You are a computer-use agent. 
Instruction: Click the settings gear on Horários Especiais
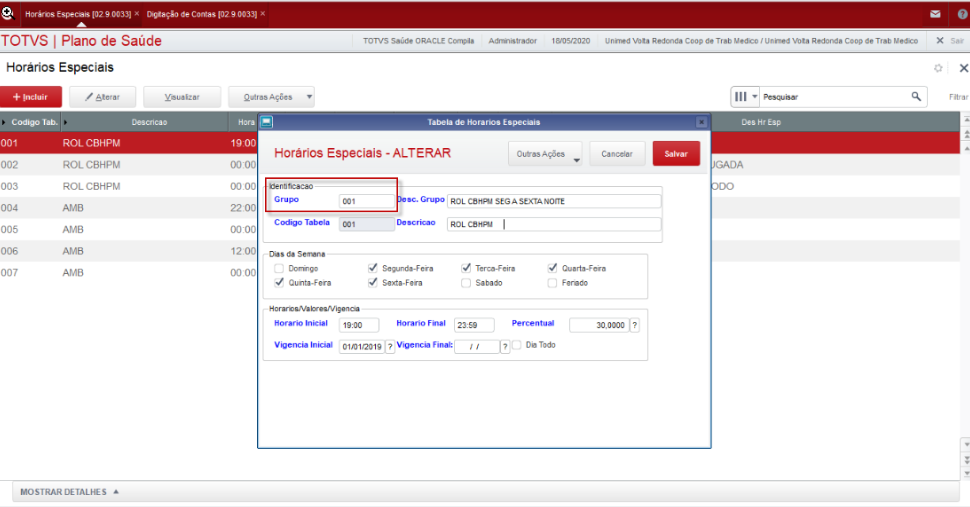[x=938, y=68]
